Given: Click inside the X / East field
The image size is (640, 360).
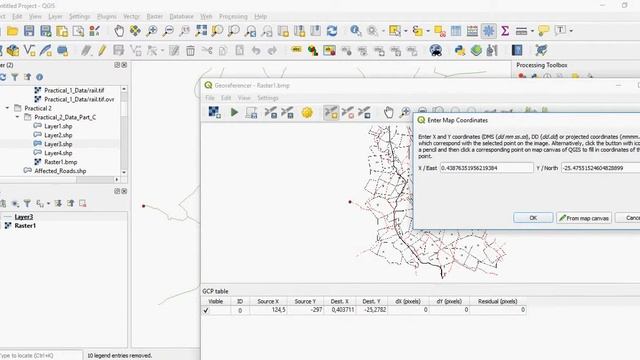Looking at the screenshot, I should [487, 168].
